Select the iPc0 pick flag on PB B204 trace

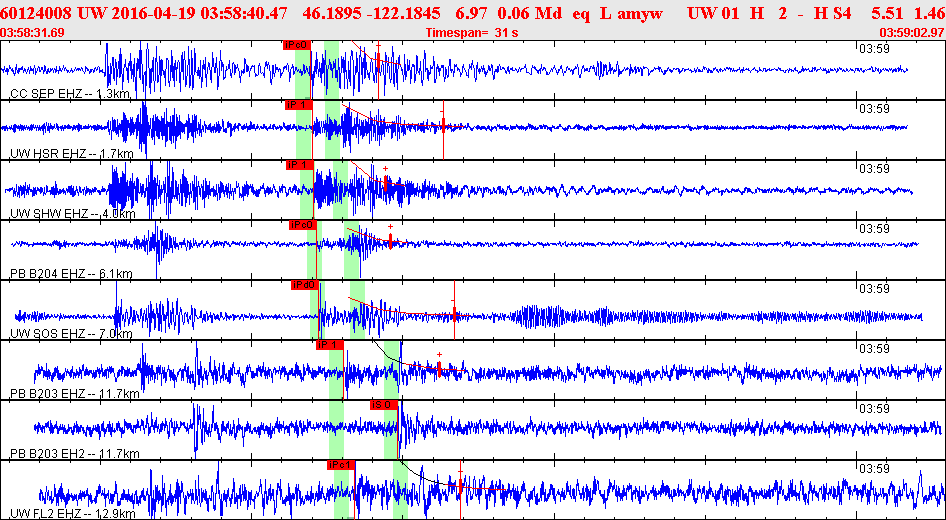[x=303, y=225]
